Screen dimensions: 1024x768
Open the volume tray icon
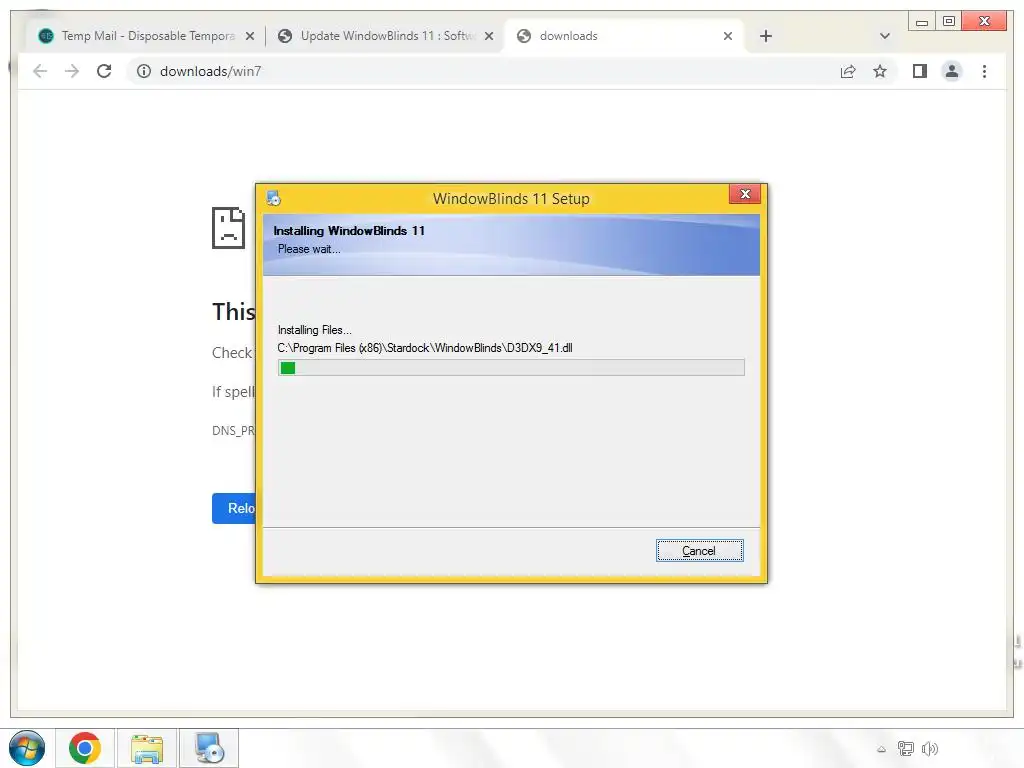click(x=930, y=748)
